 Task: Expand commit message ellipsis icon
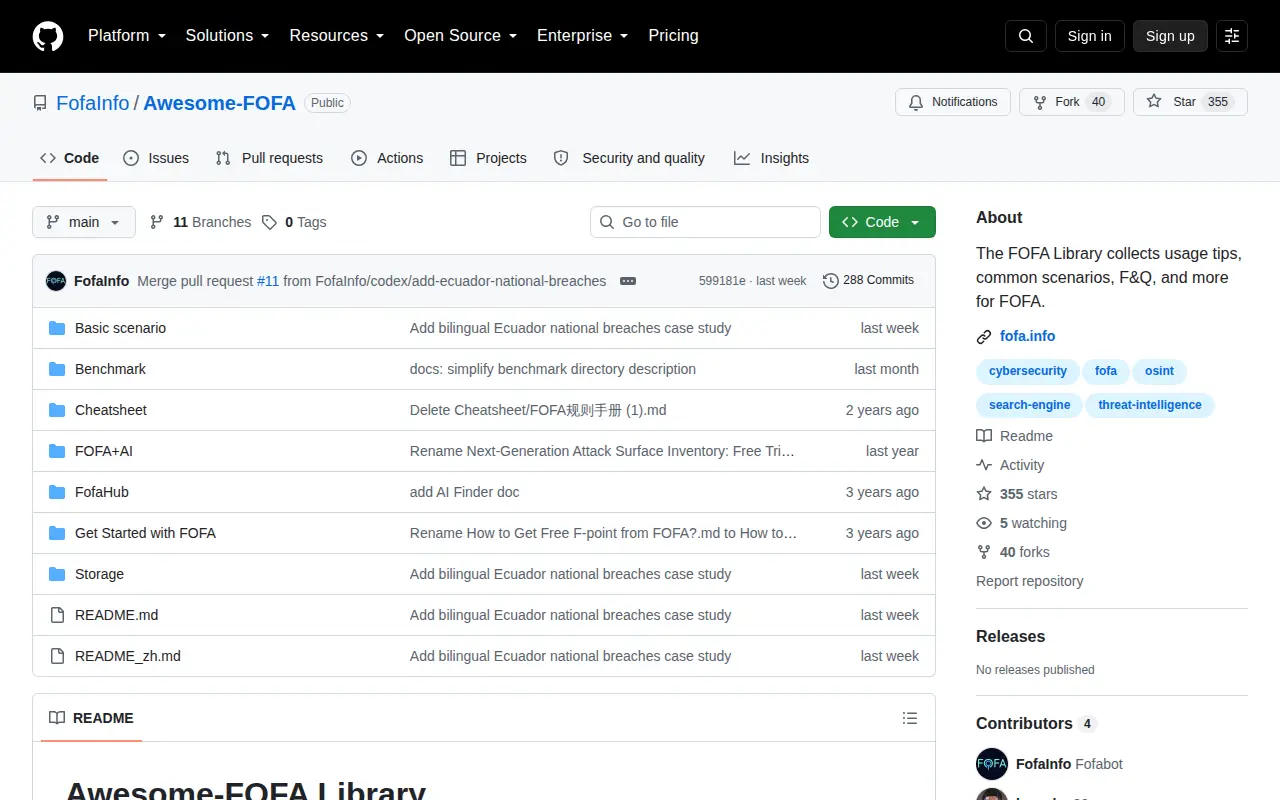tap(628, 281)
